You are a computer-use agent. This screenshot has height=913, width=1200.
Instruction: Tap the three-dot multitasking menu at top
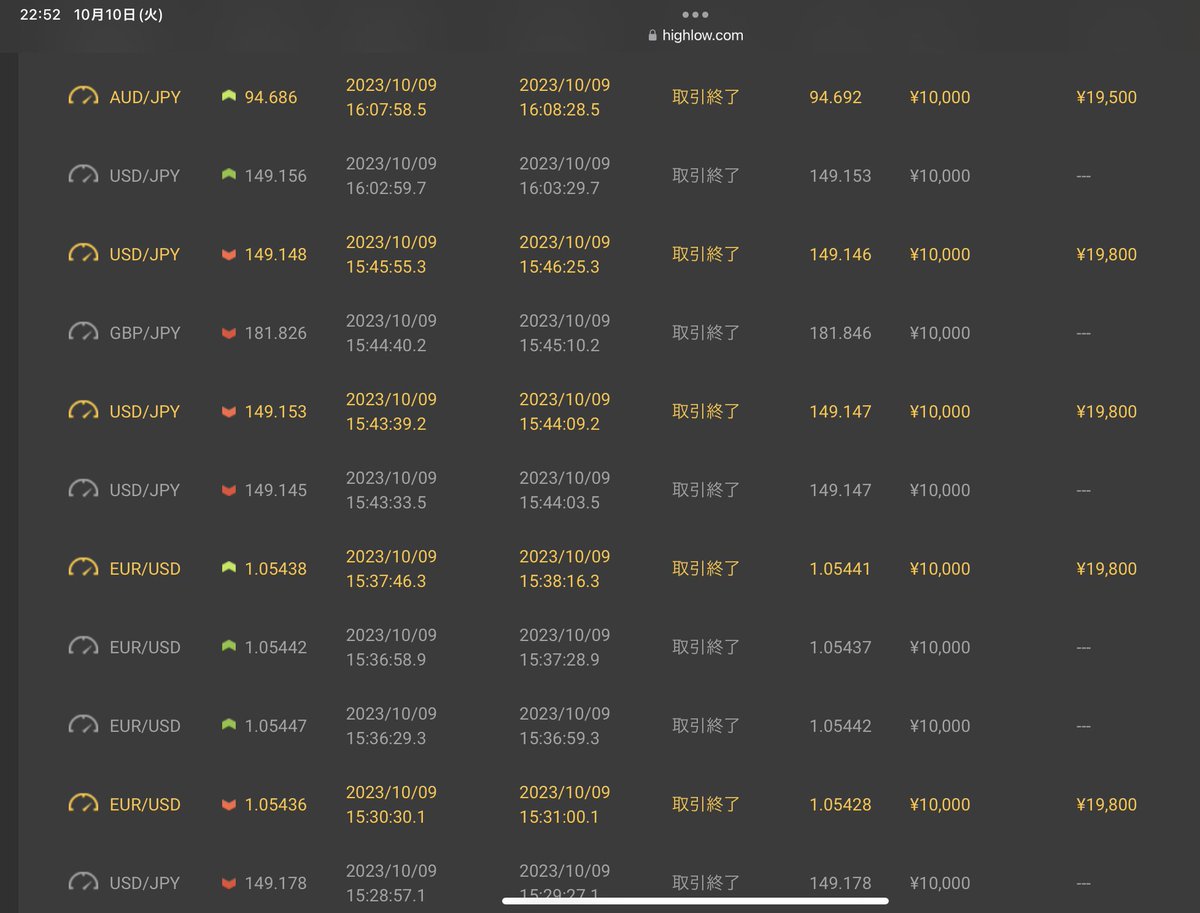click(x=695, y=15)
